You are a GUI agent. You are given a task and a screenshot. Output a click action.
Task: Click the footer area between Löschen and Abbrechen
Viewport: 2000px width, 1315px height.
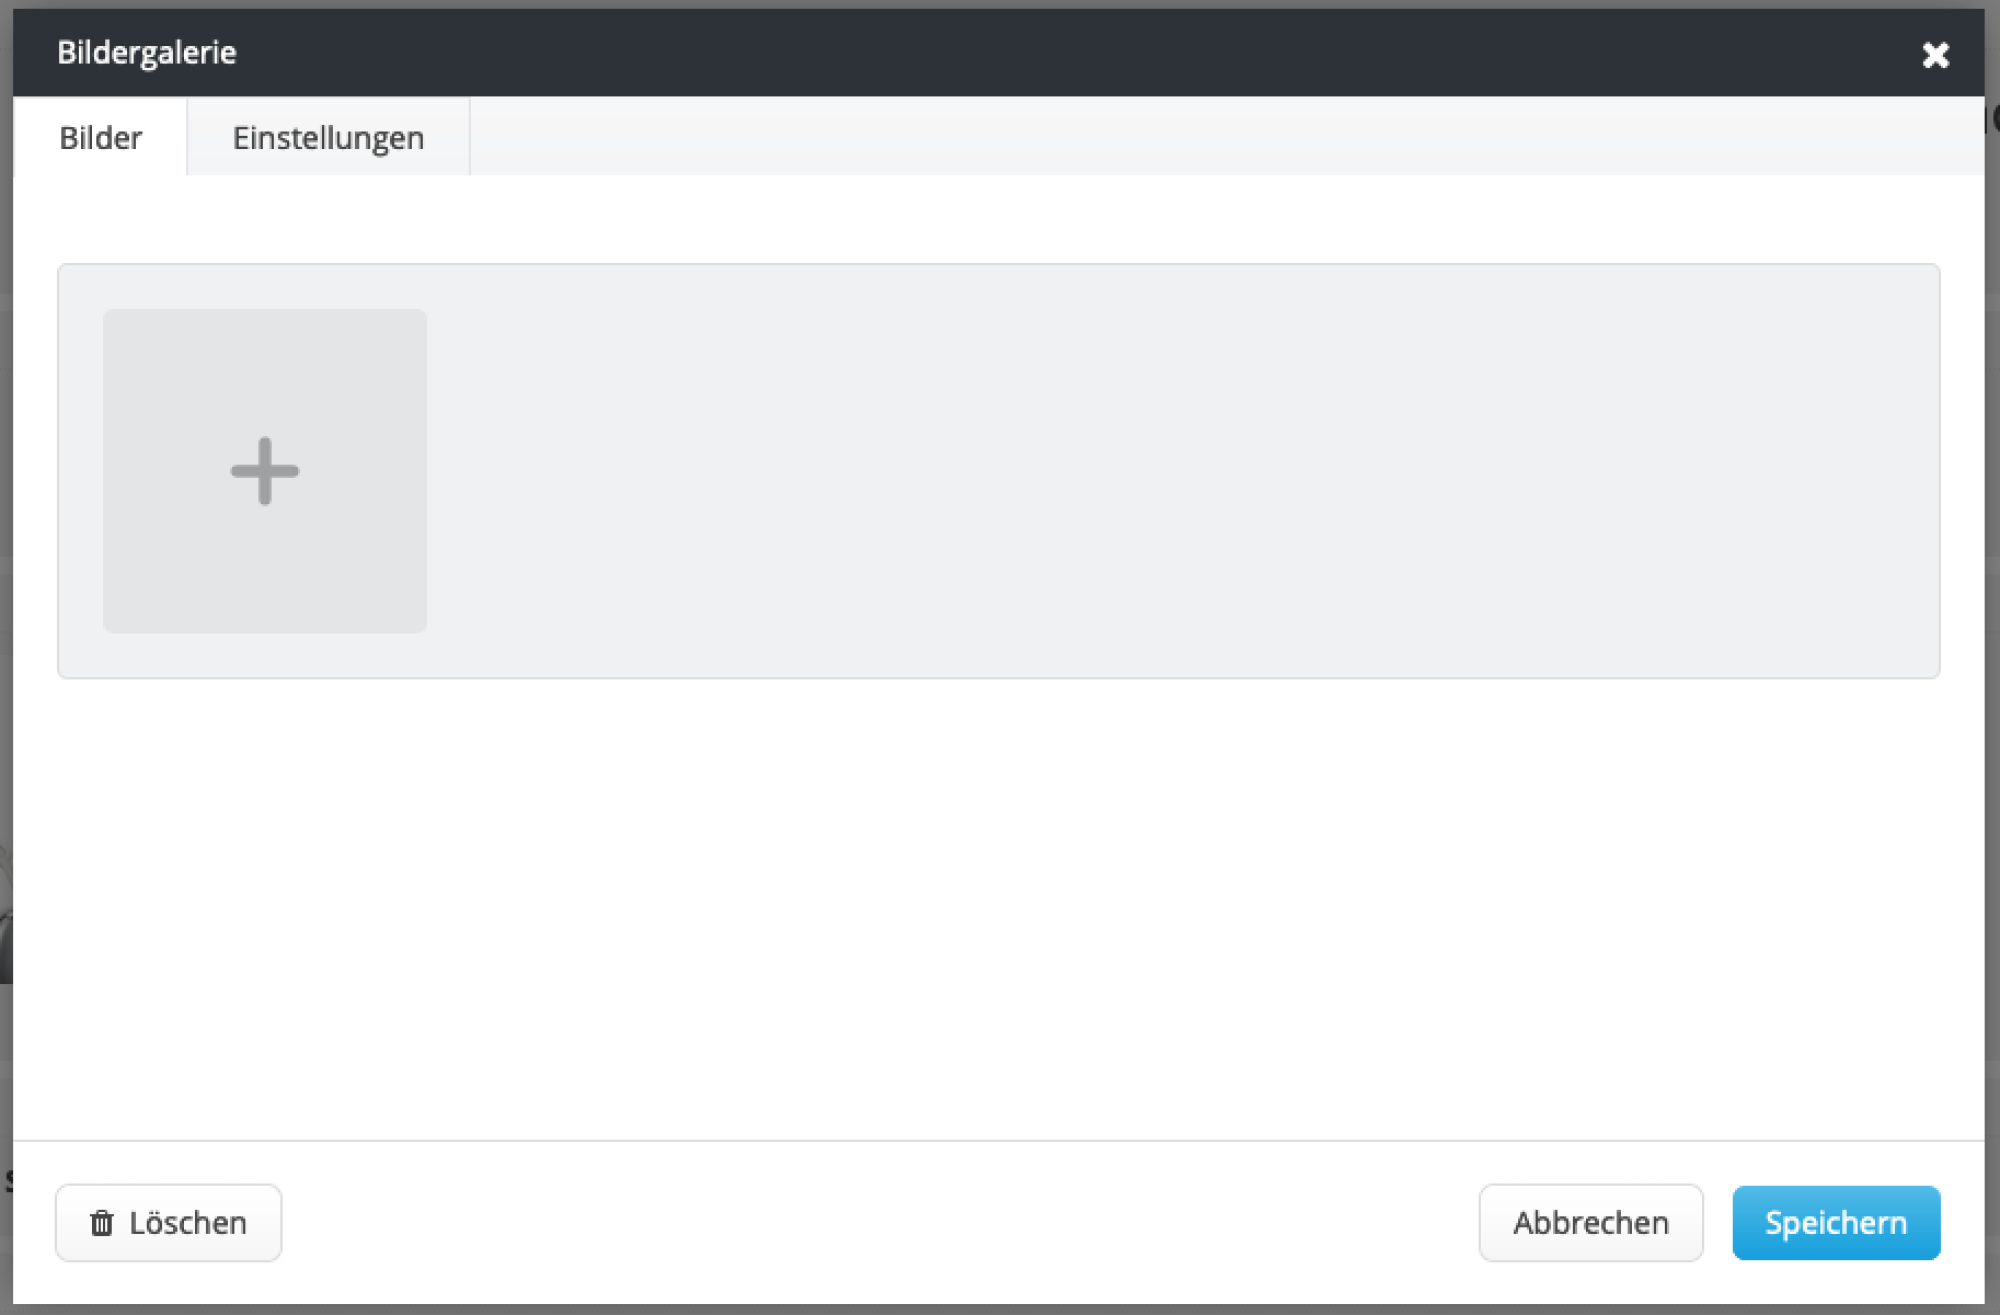[880, 1222]
